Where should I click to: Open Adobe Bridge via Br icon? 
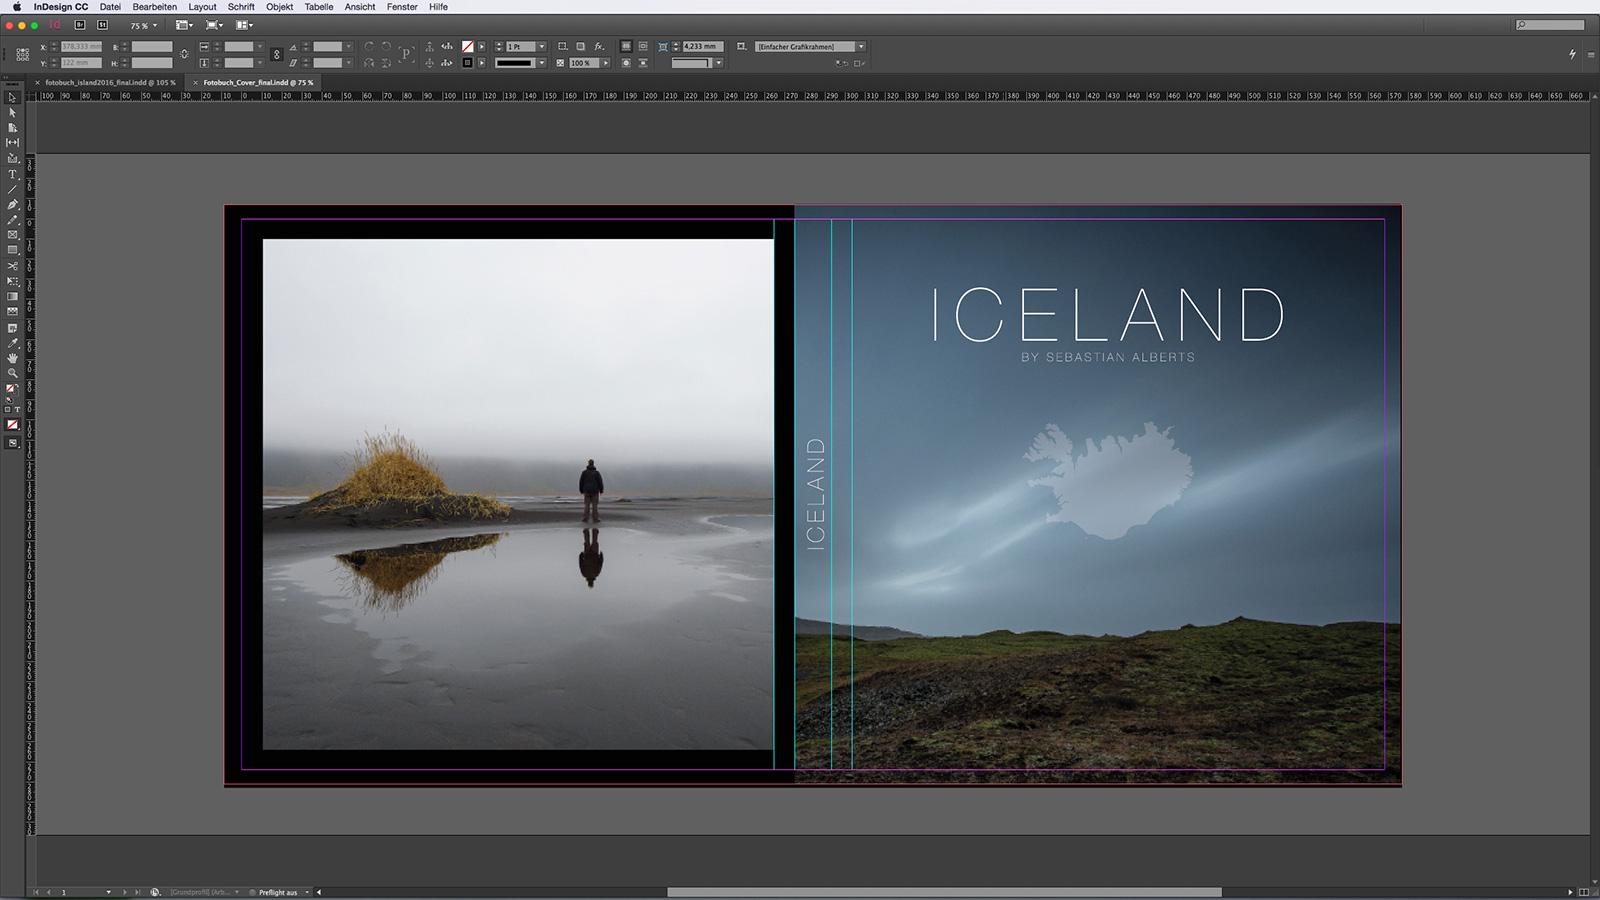click(79, 25)
